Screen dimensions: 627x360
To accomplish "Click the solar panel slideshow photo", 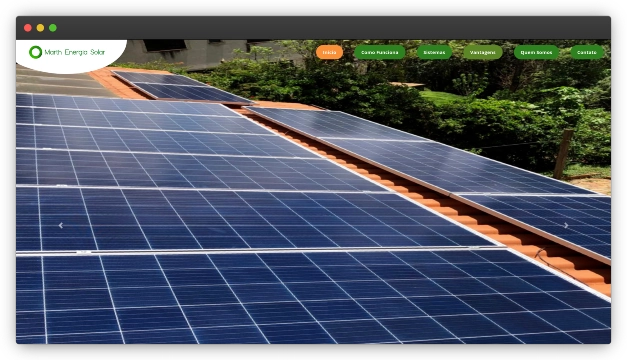I will [x=314, y=200].
